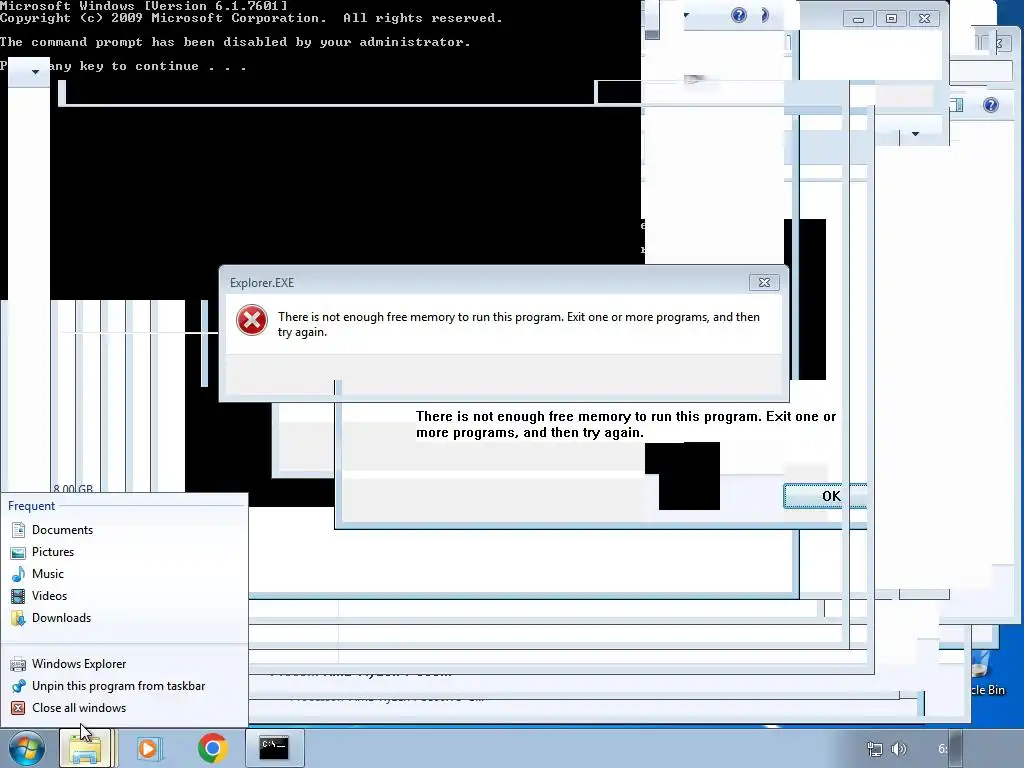Open the volume speaker tray icon
The height and width of the screenshot is (768, 1024).
point(899,749)
